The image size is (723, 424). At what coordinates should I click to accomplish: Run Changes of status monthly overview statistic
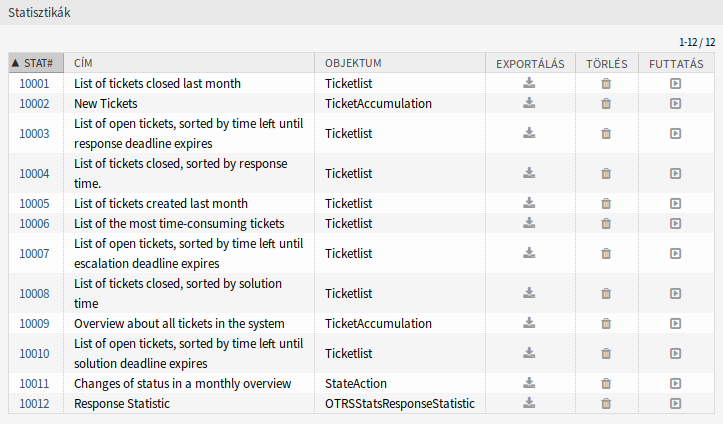pos(675,383)
